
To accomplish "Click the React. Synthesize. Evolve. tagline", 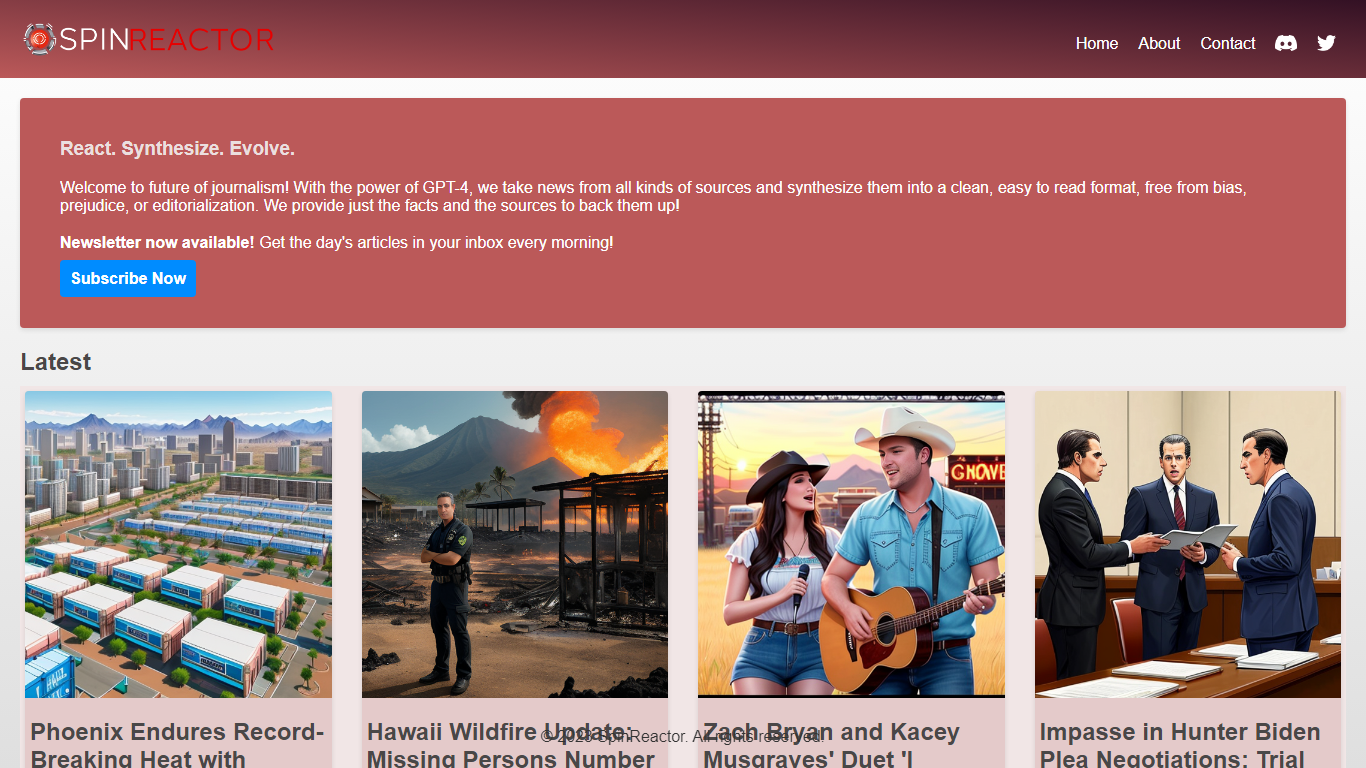I will click(x=177, y=149).
